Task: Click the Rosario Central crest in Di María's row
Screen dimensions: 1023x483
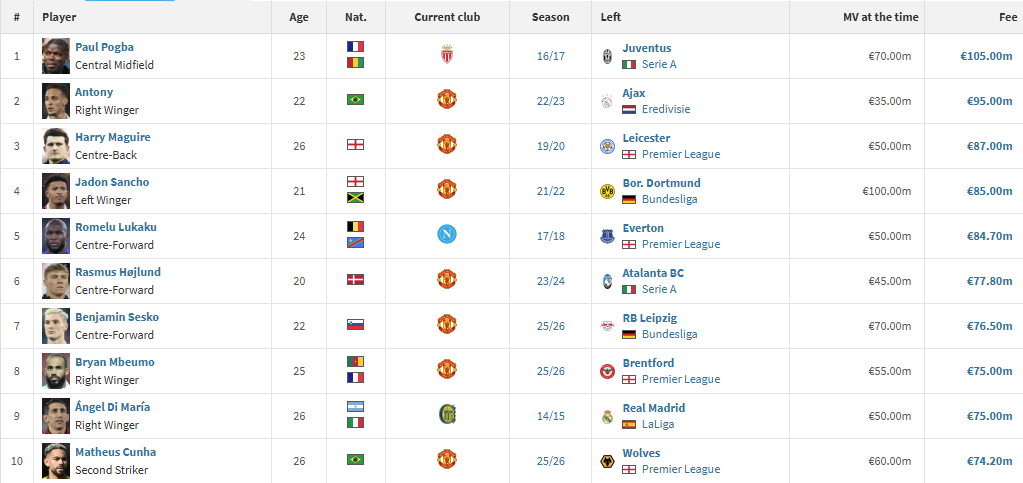Action: (447, 414)
